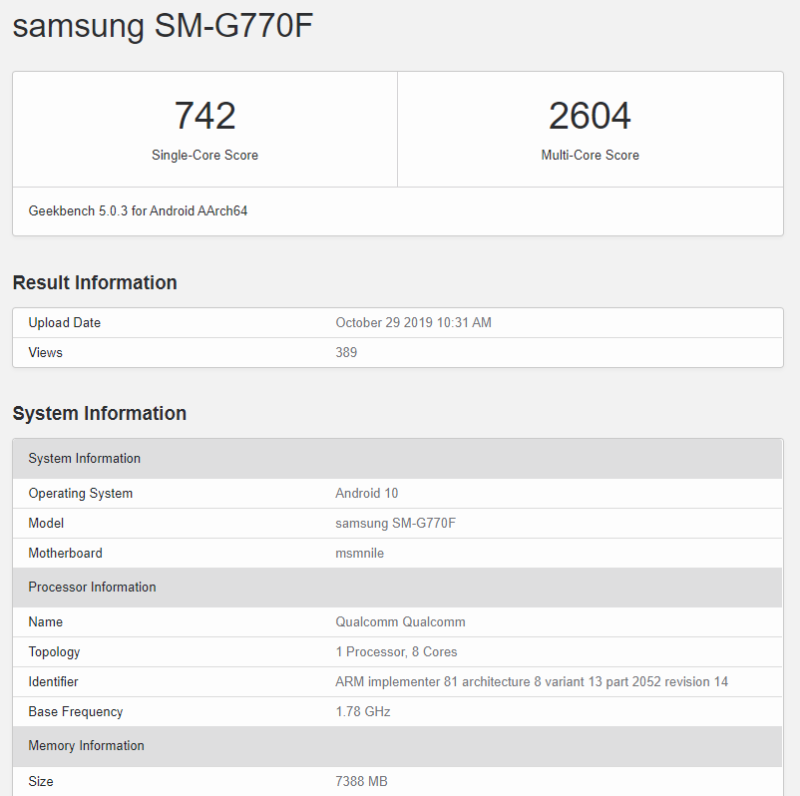Click the Result Information heading
The image size is (800, 796).
95,283
